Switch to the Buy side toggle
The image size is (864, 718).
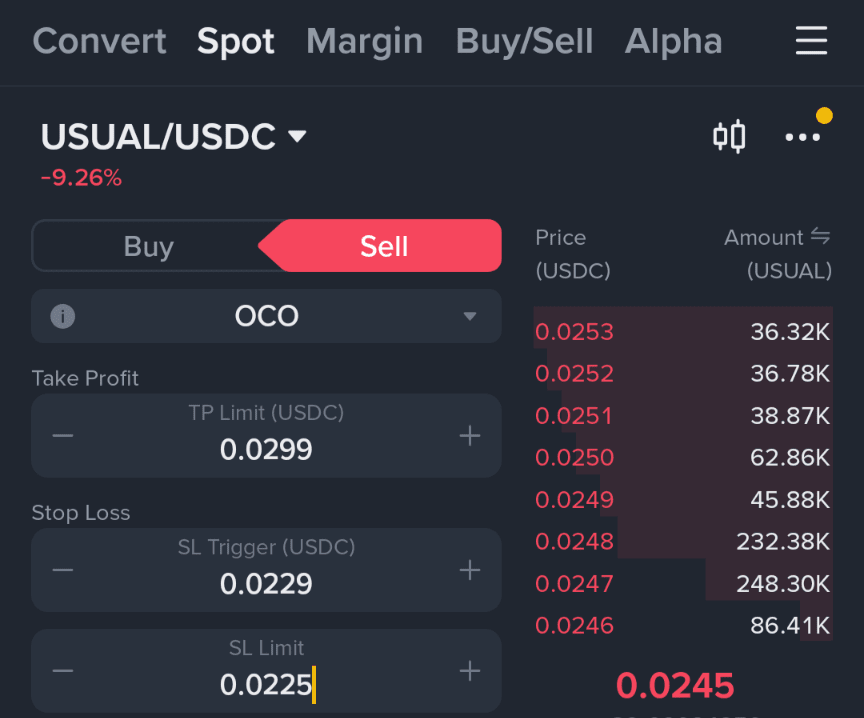click(x=149, y=246)
